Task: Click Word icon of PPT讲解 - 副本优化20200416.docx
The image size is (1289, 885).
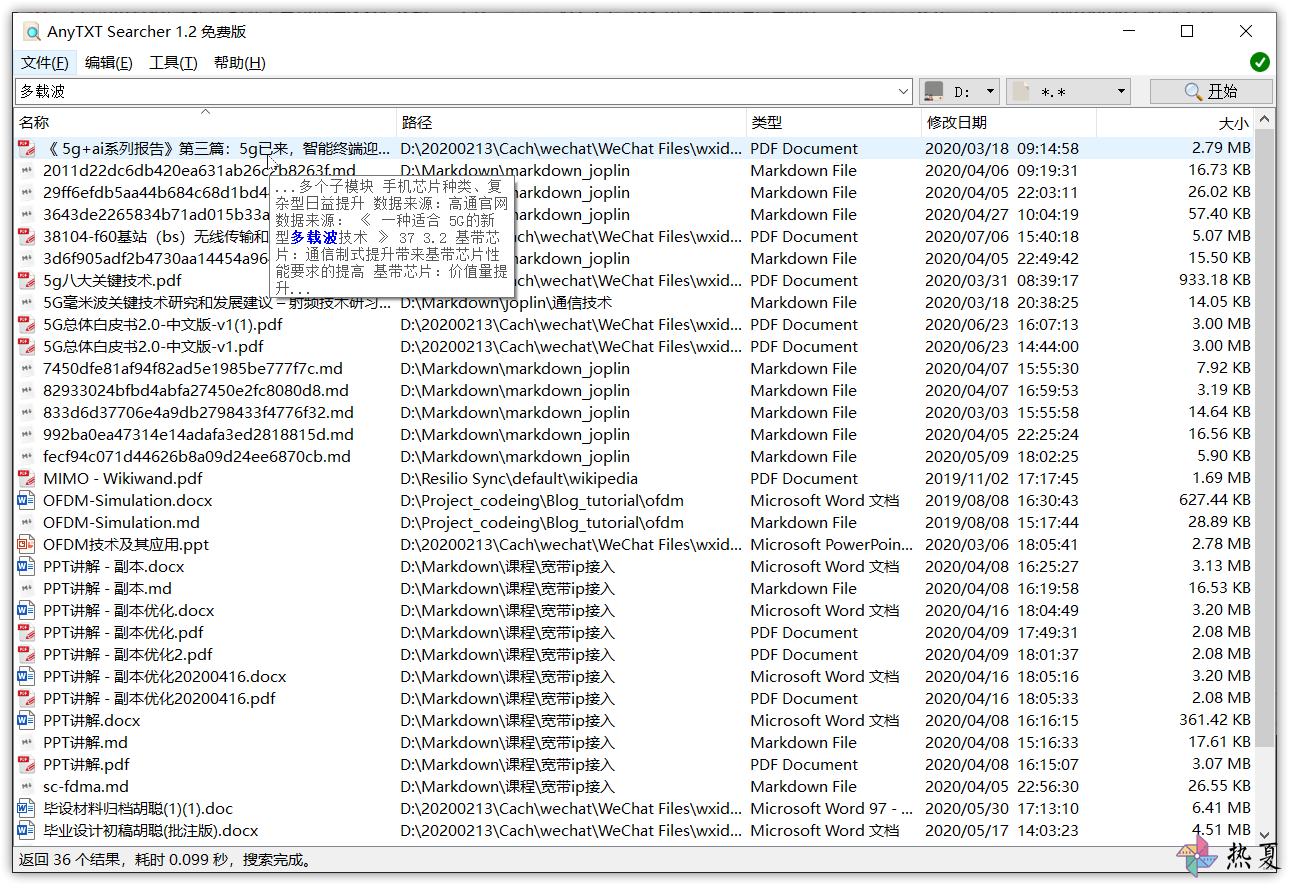Action: pos(27,677)
